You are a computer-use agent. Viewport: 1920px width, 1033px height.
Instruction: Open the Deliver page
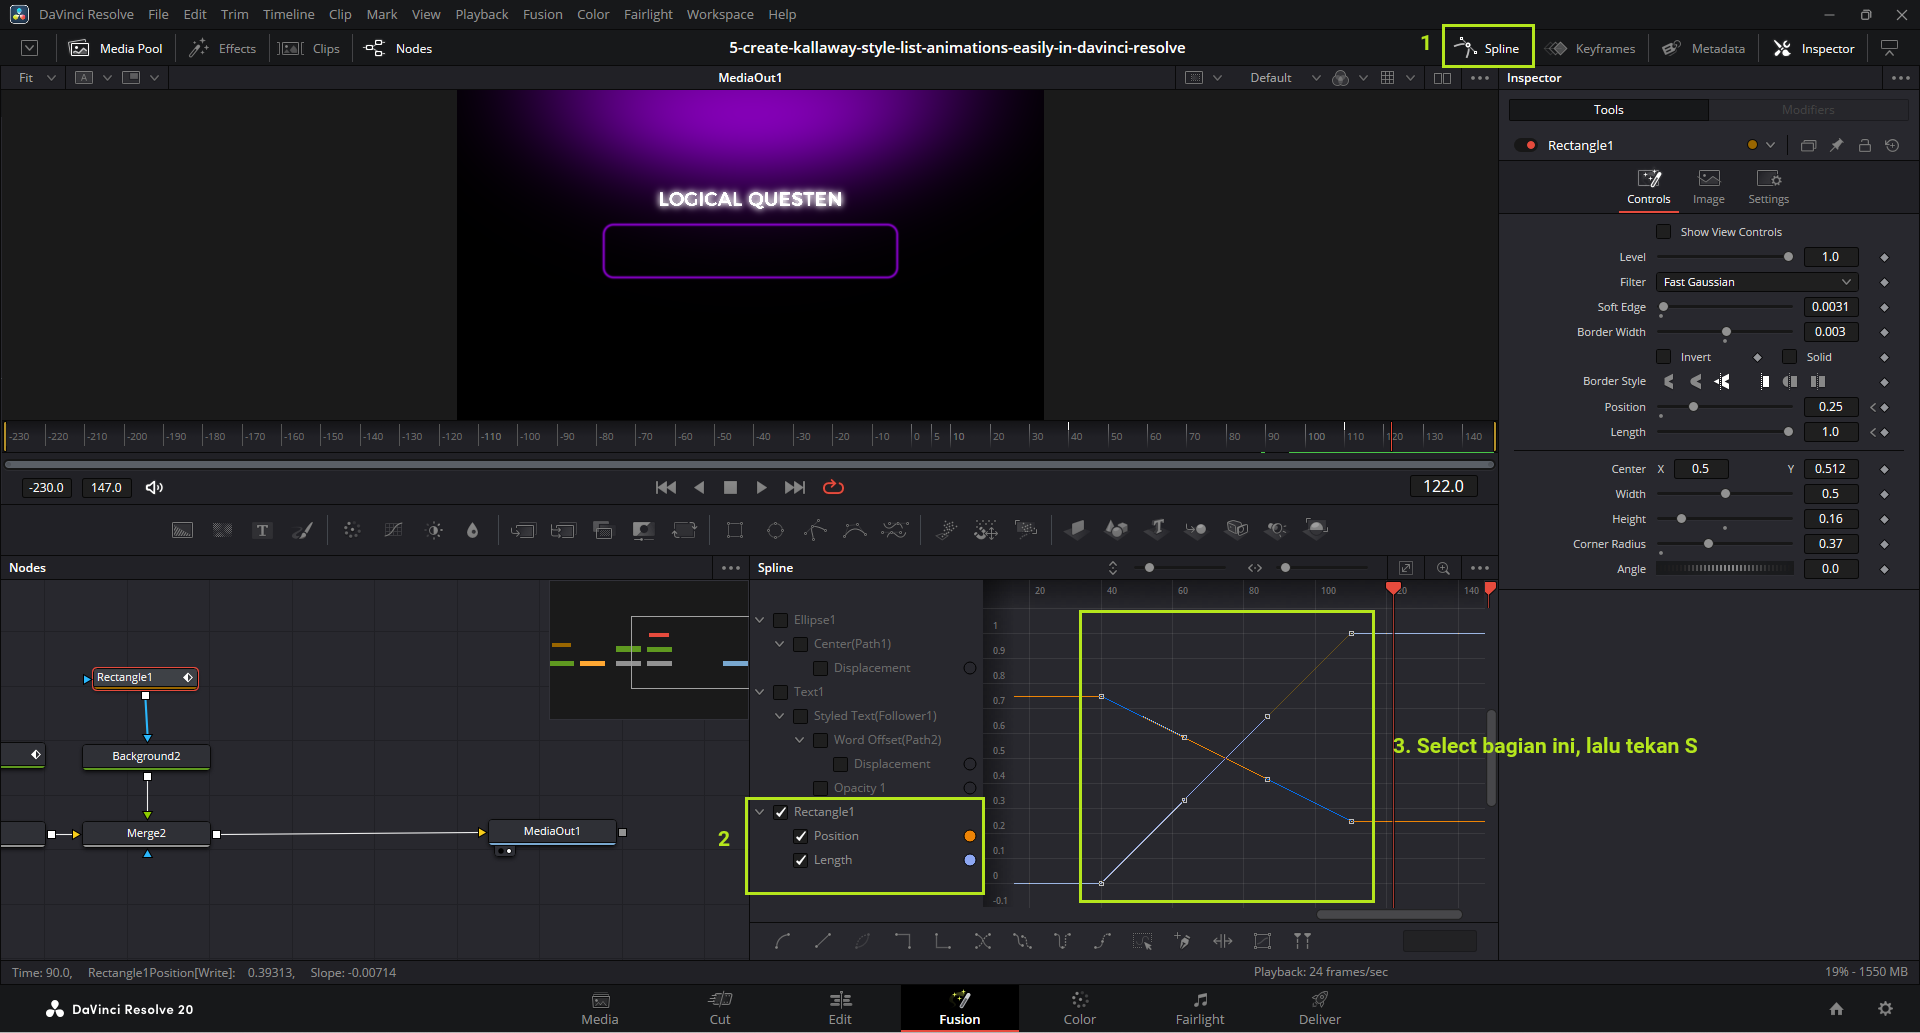(x=1319, y=1007)
